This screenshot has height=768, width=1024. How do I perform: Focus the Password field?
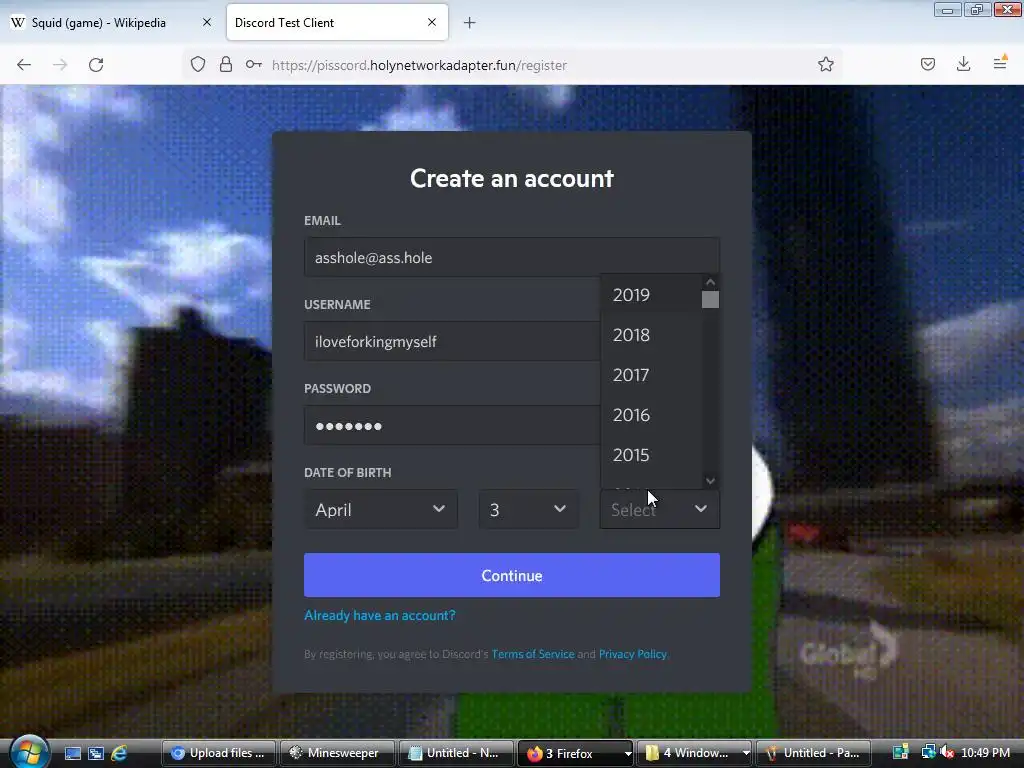[x=452, y=426]
